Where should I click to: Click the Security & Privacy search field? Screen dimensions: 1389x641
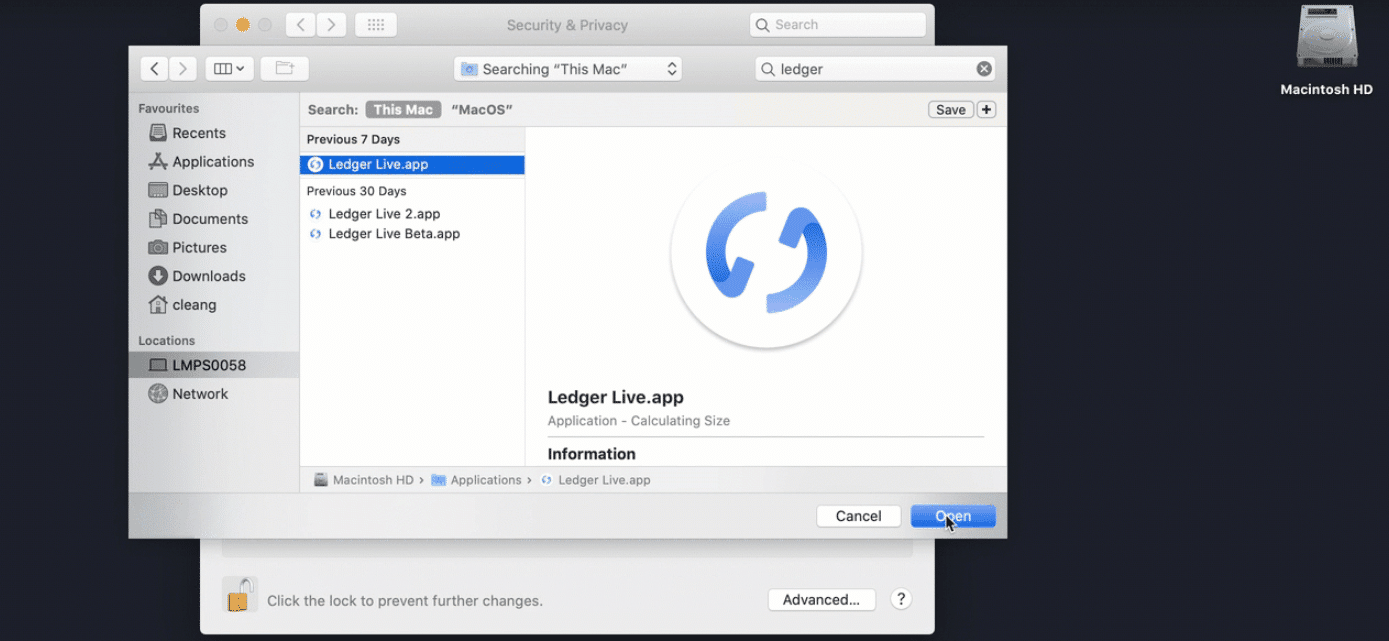[838, 25]
